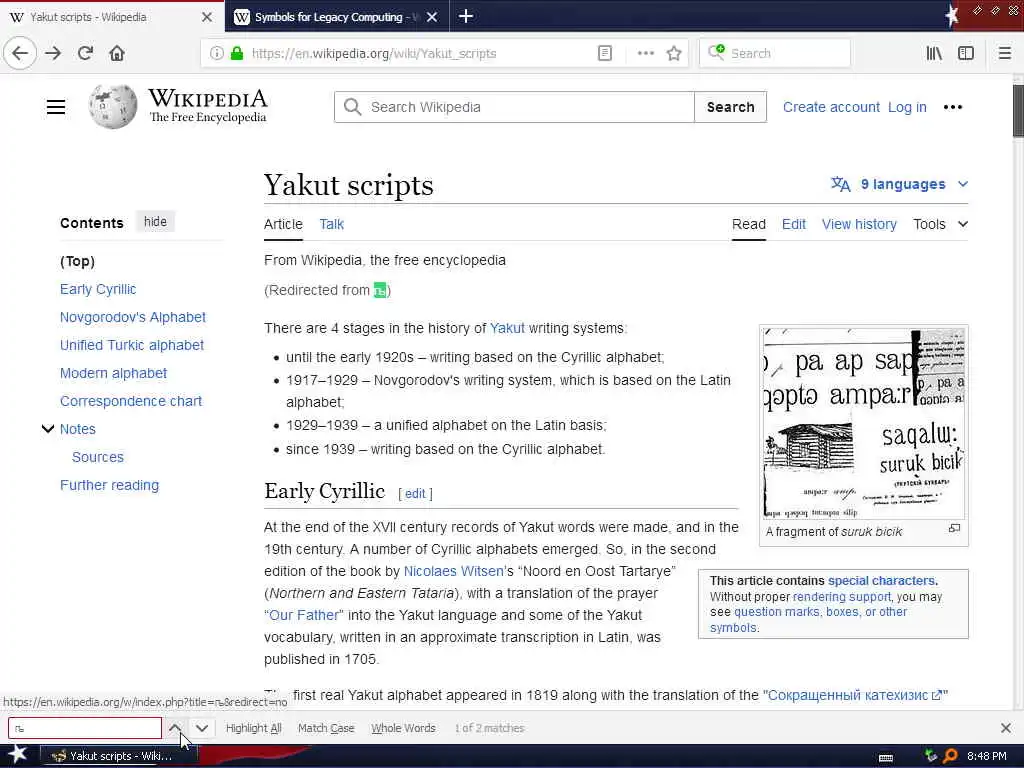The width and height of the screenshot is (1024, 768).
Task: Jump to Unified Turkic alphabet in contents
Action: point(132,345)
